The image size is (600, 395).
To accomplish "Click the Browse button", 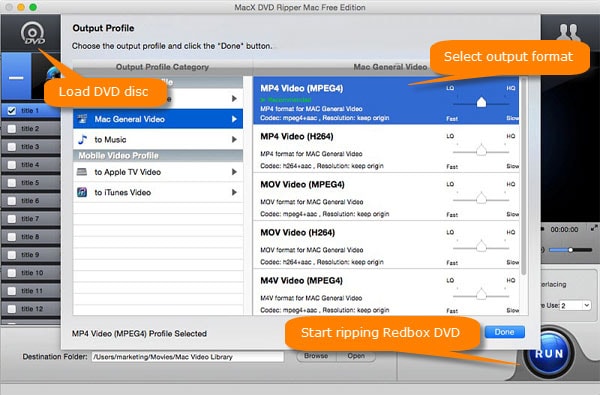I will [316, 356].
